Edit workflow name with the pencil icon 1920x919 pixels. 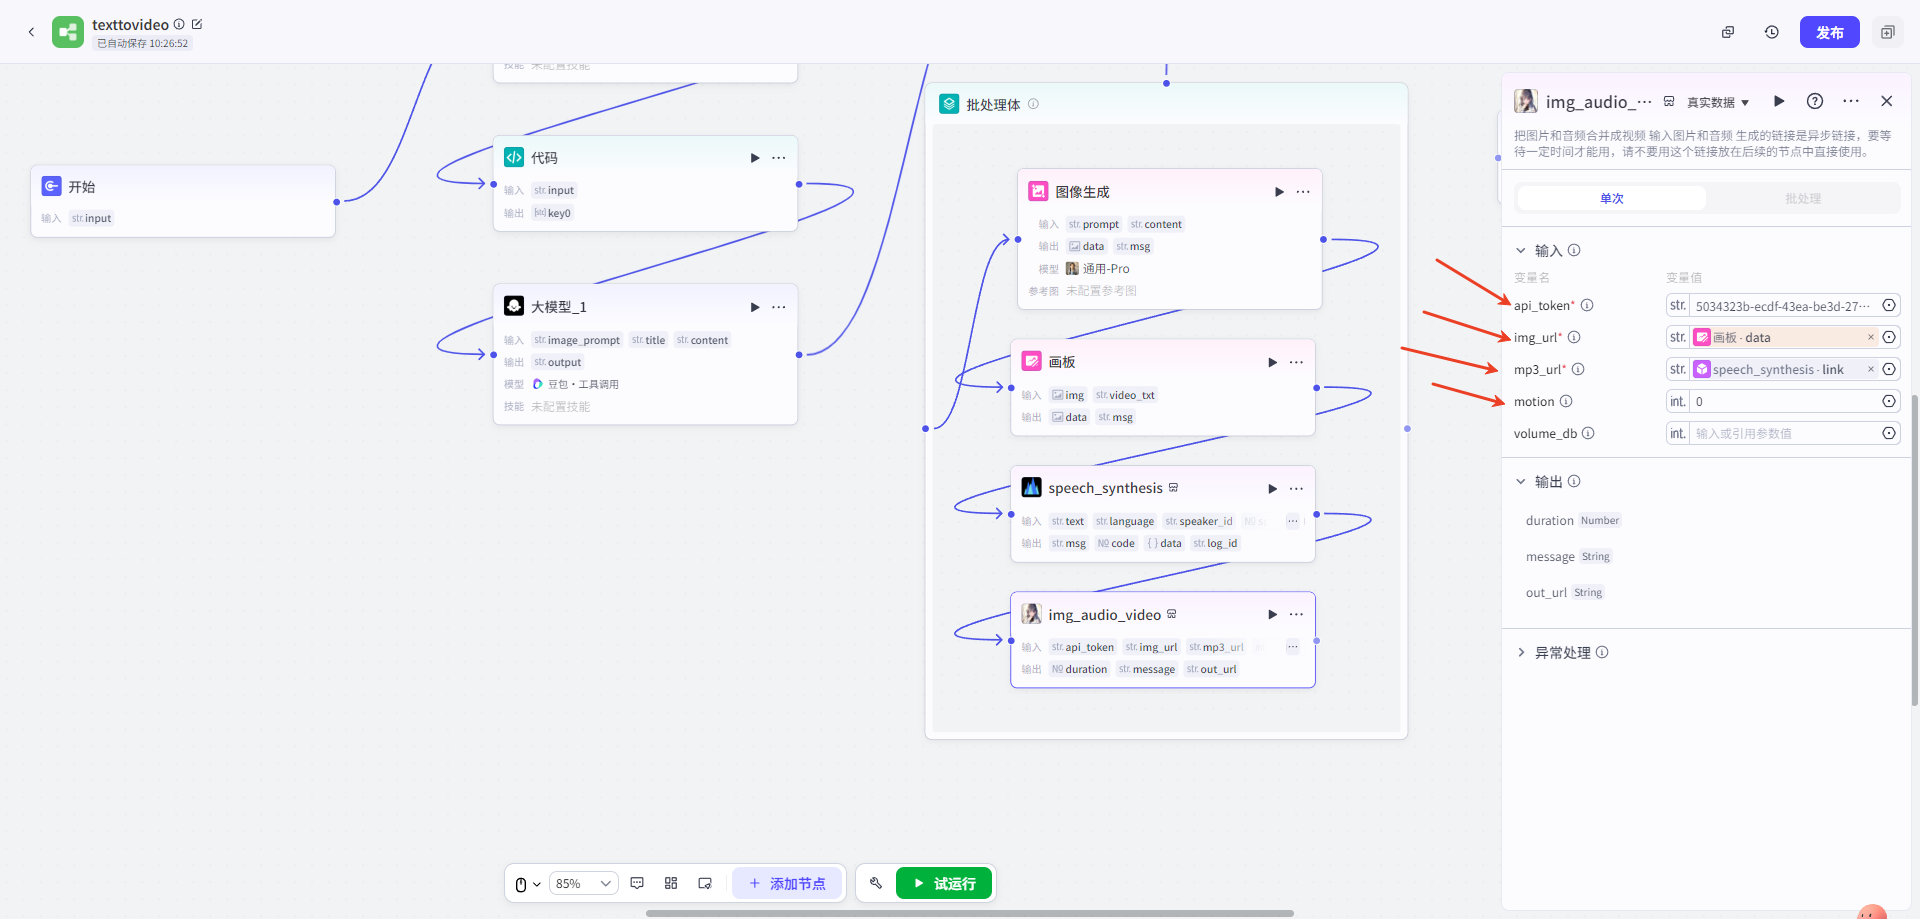(197, 24)
